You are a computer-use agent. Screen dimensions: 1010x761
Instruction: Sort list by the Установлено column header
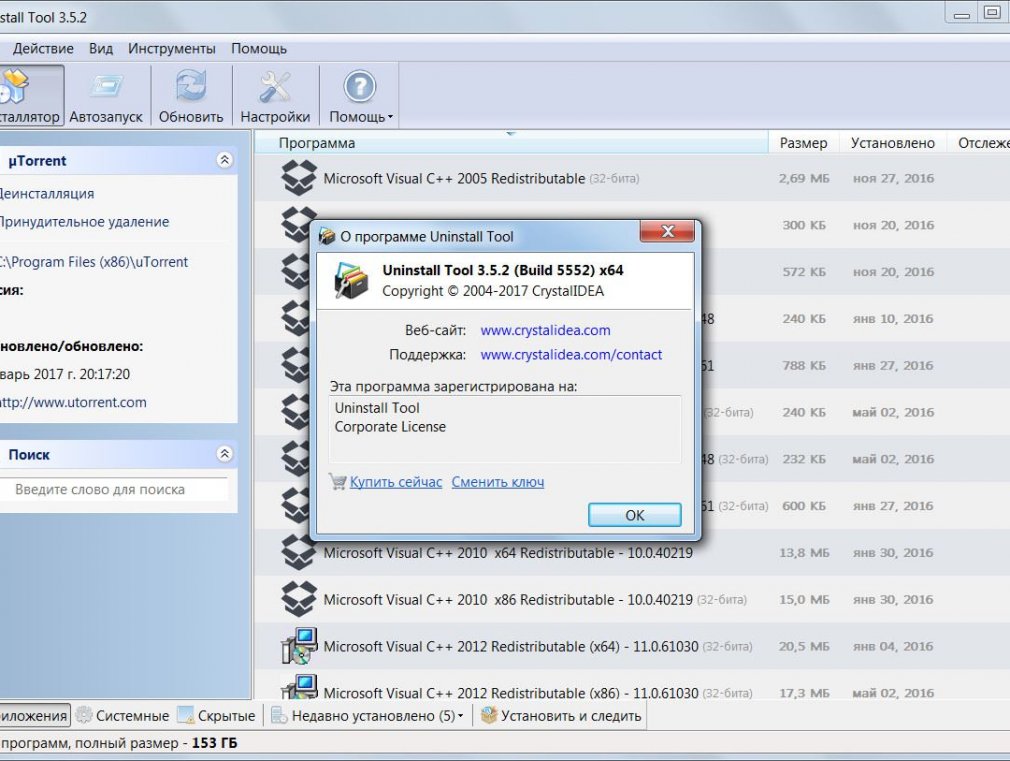click(892, 143)
